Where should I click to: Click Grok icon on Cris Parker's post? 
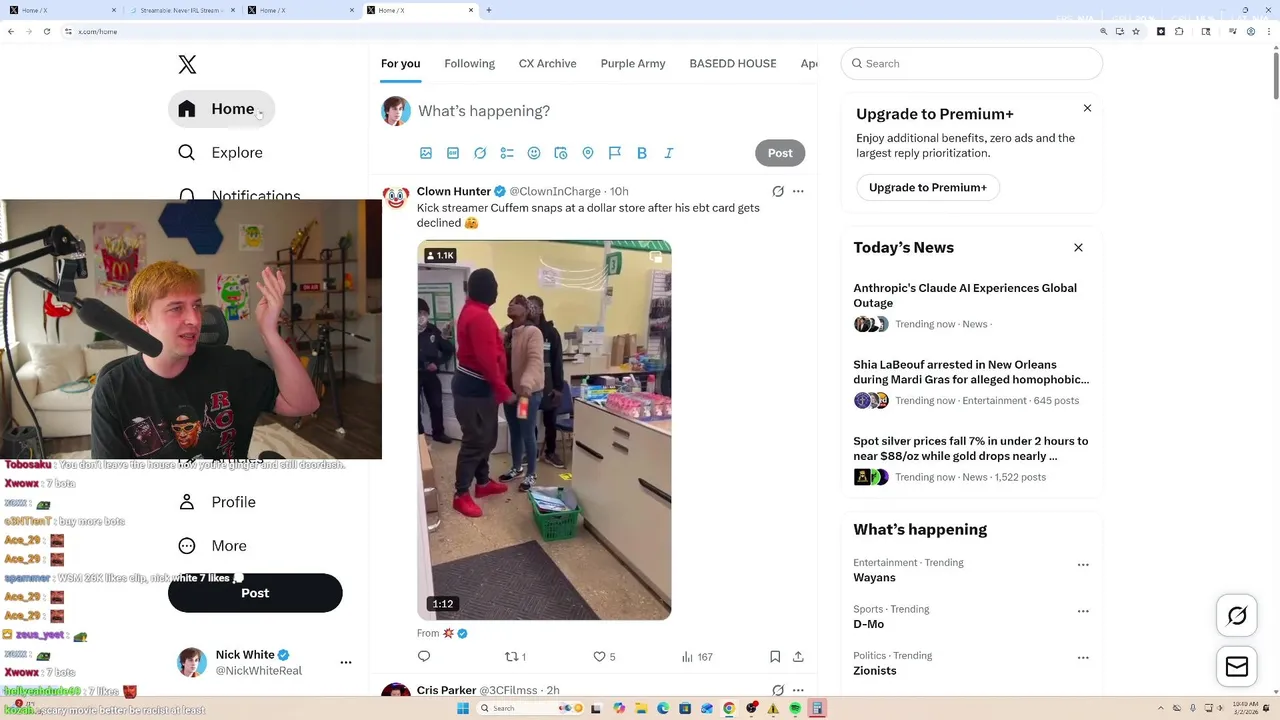point(778,690)
